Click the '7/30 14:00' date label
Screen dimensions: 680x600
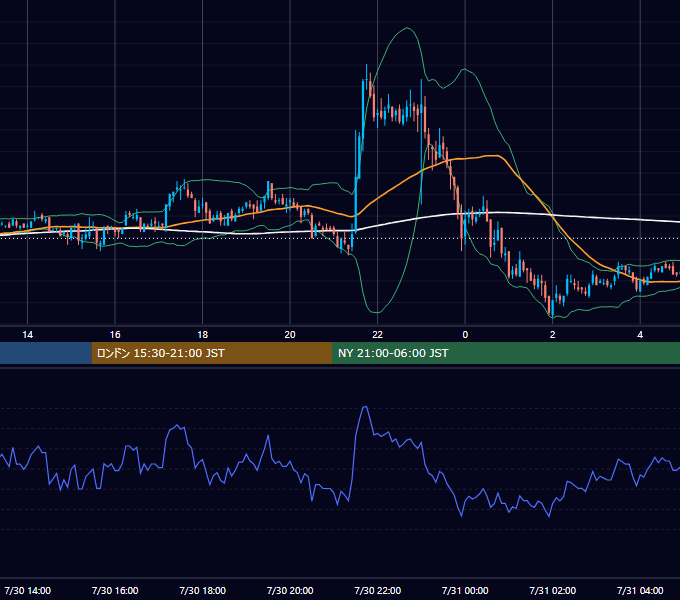(27, 590)
